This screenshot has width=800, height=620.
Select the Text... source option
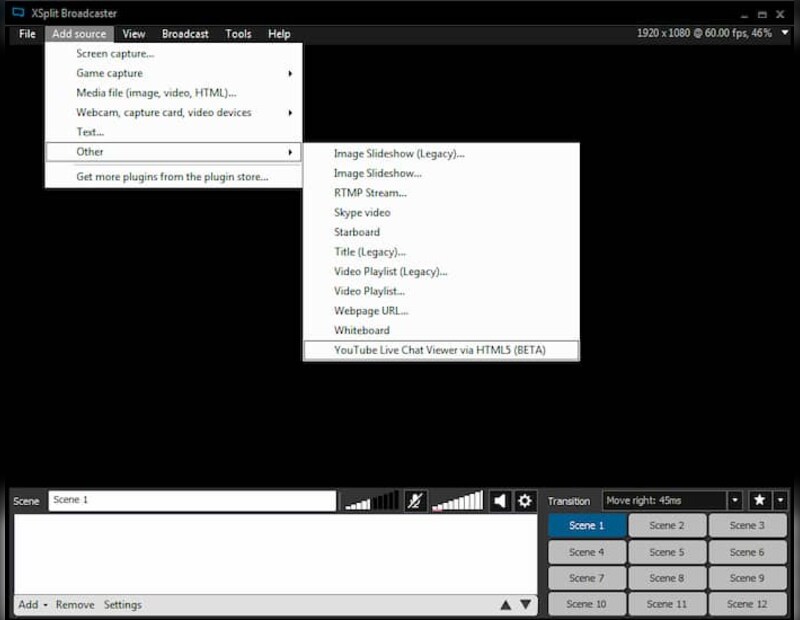tap(174, 132)
